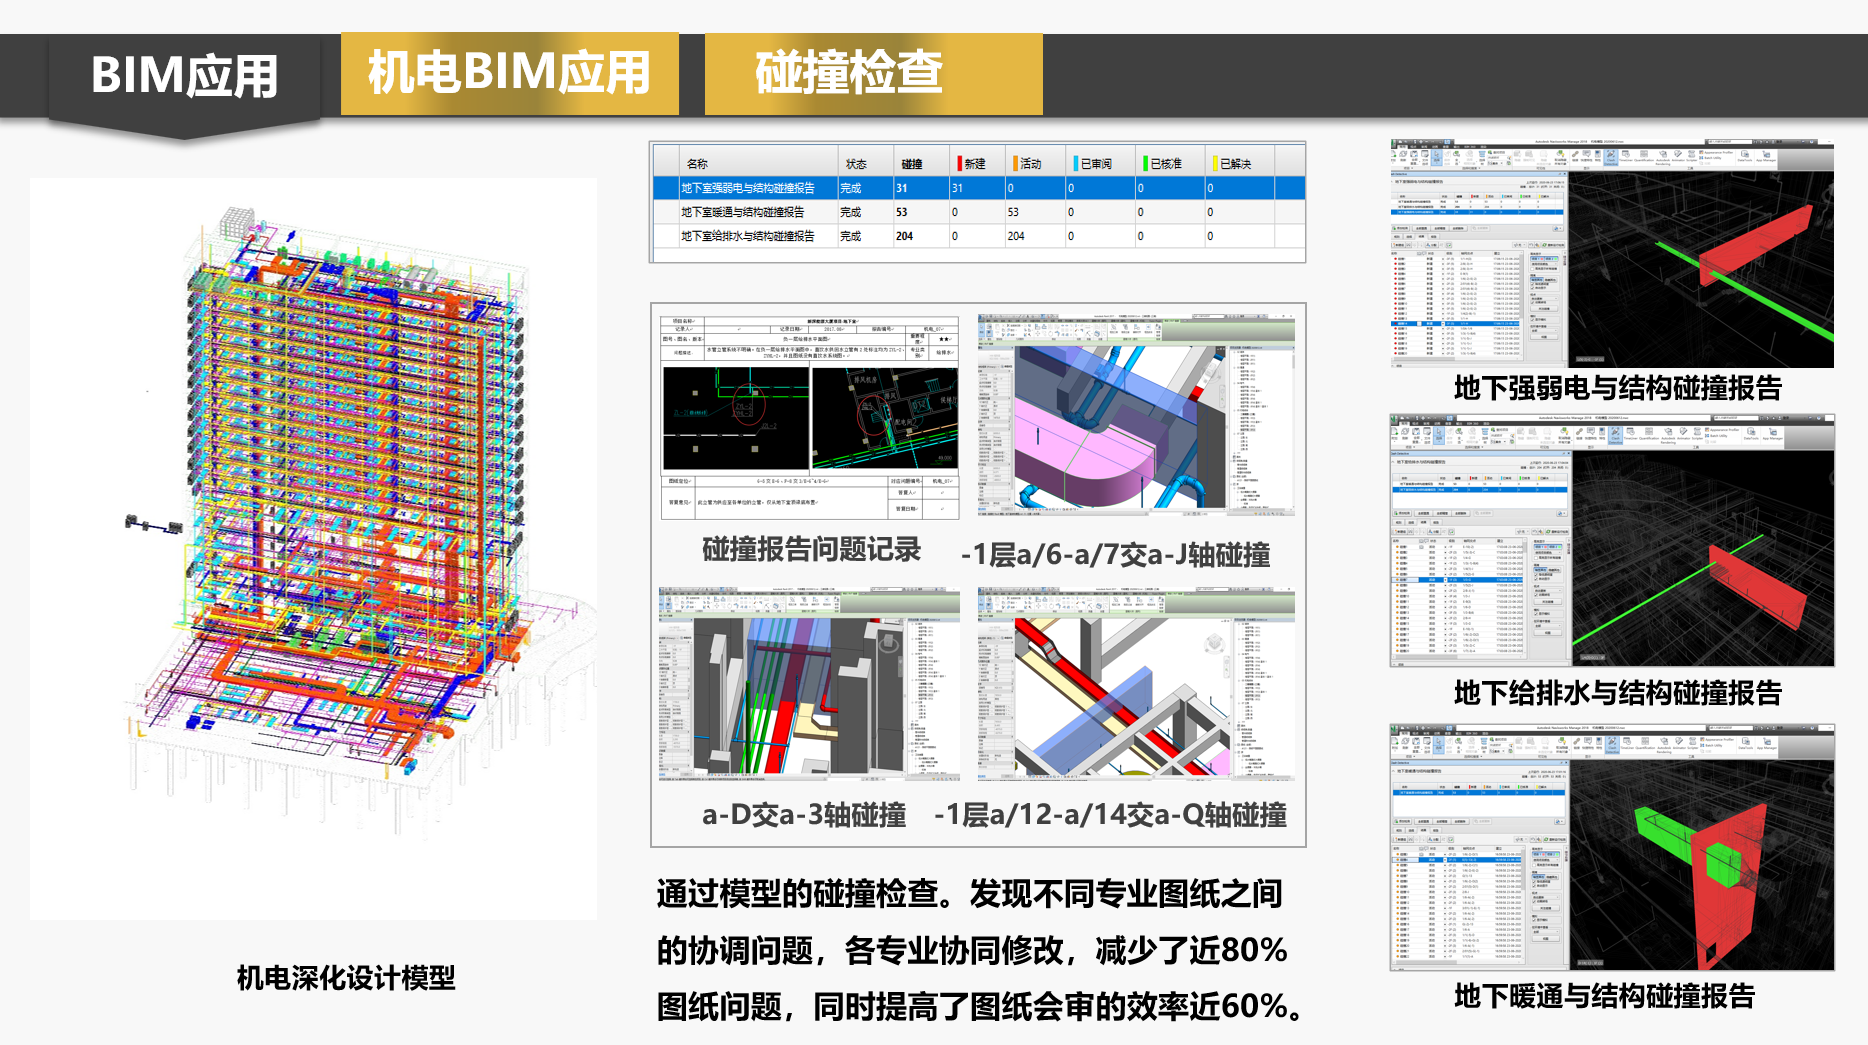Open the 碰撞报告问题记录 document image

(810, 417)
